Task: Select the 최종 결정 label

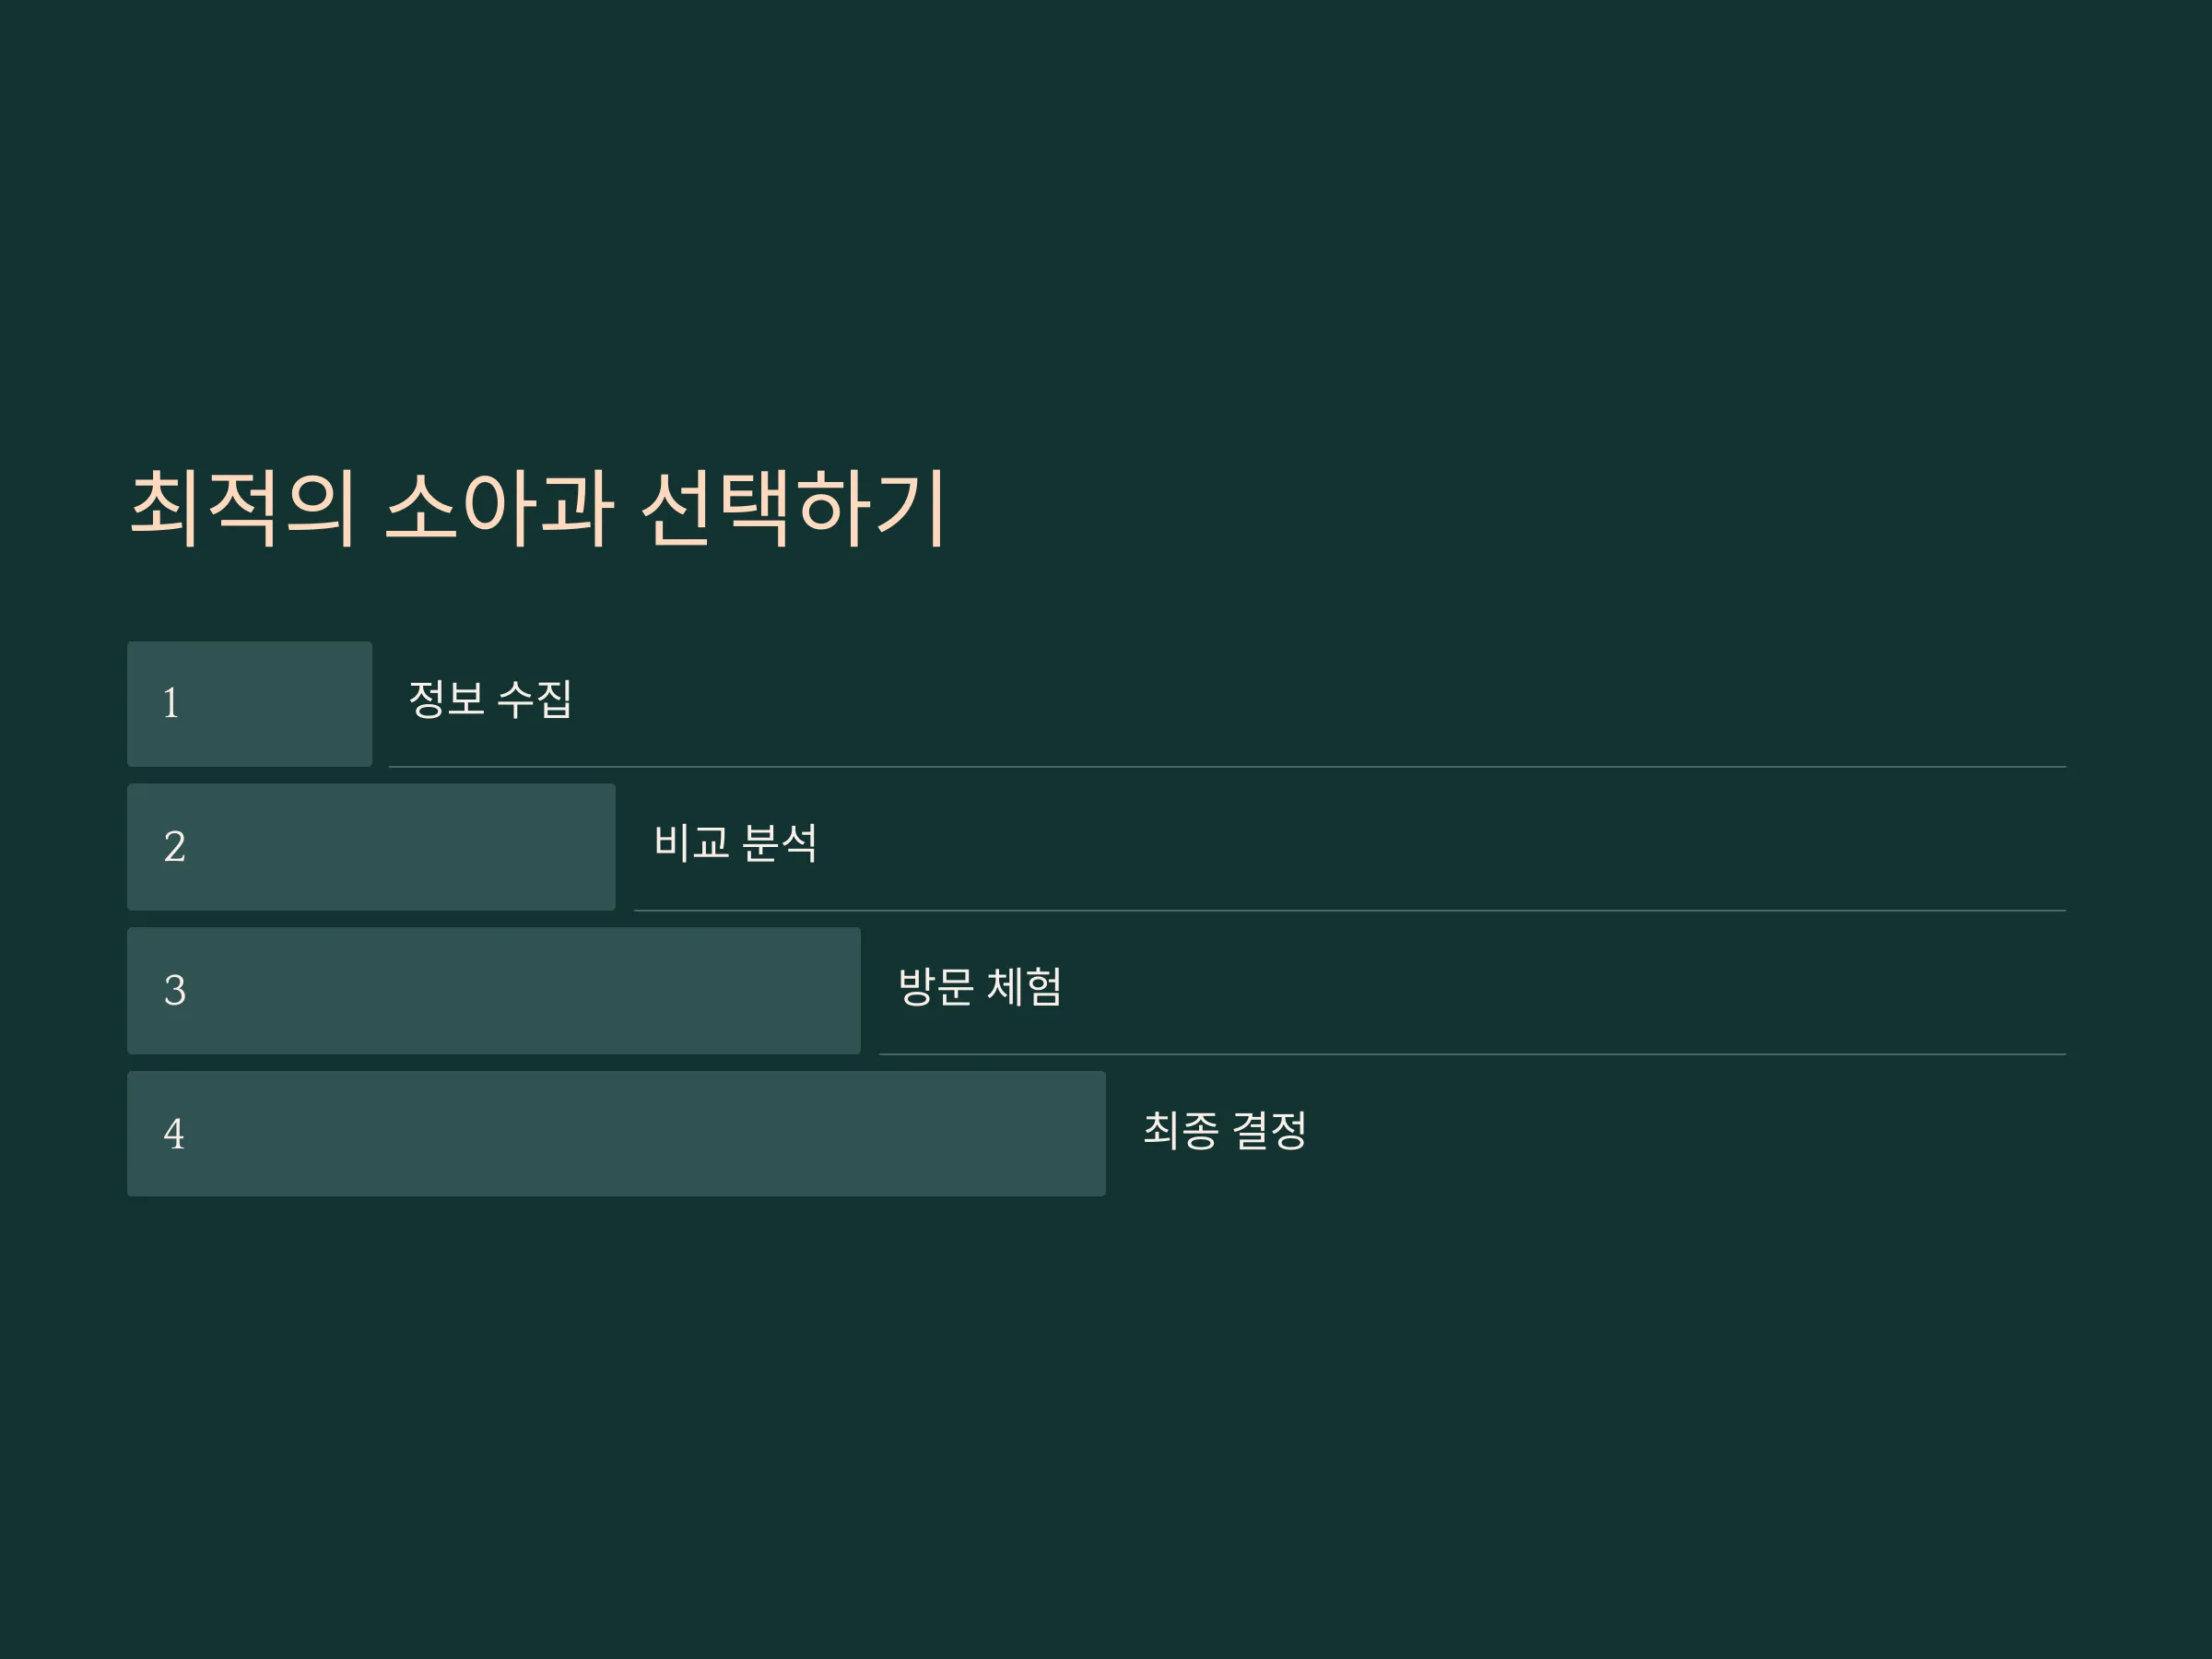Action: point(1225,1130)
